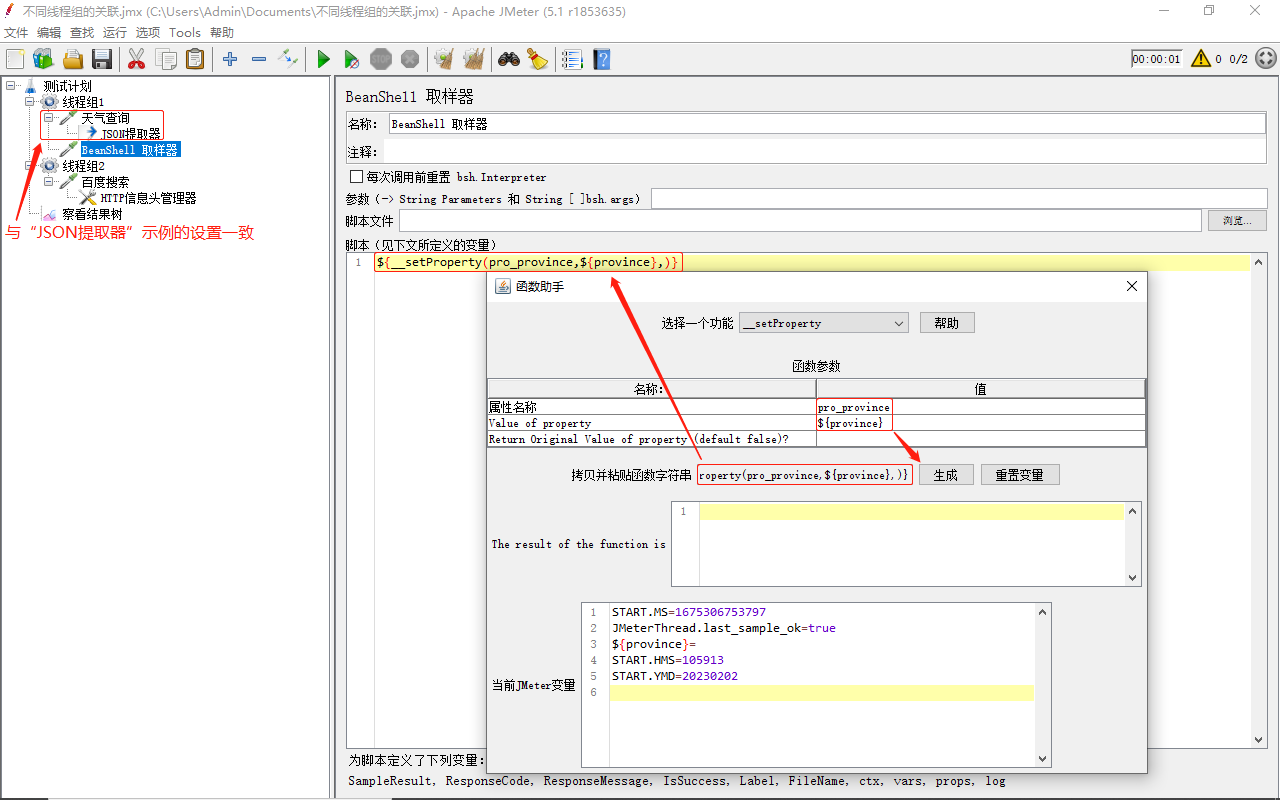This screenshot has height=800, width=1280.
Task: Open the 文件 menu
Action: (16, 32)
